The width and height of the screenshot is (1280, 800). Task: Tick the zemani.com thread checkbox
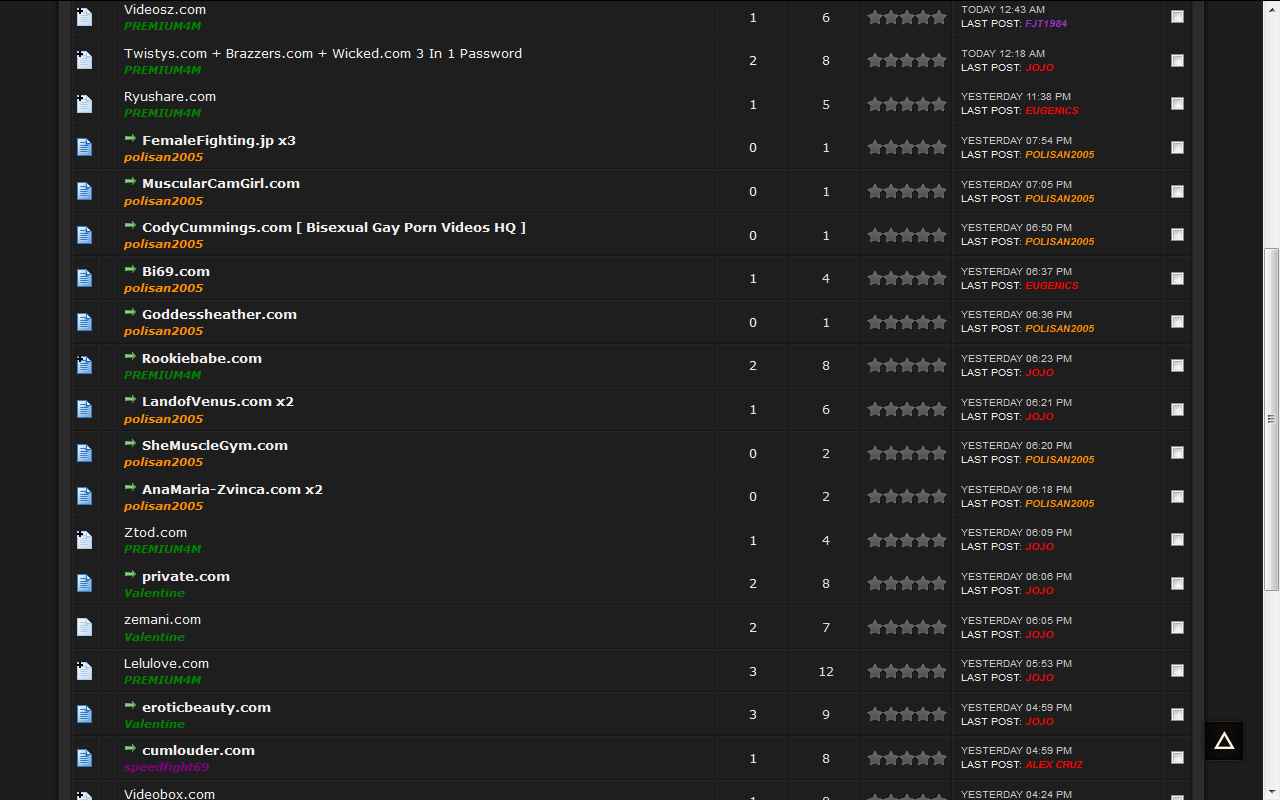(x=1177, y=627)
